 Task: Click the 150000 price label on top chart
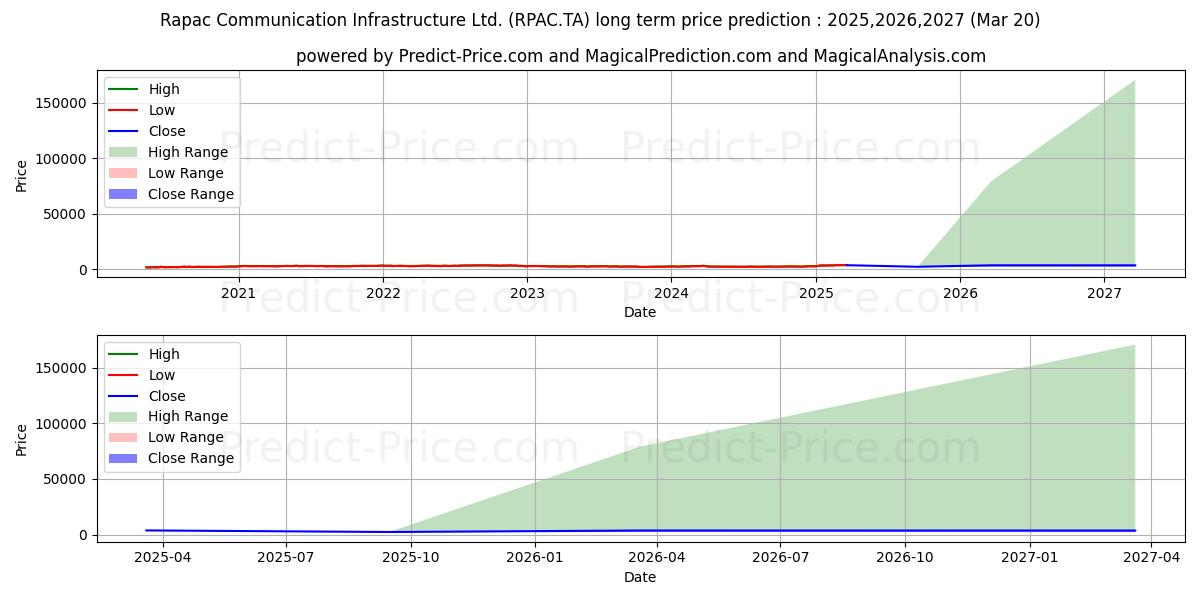coord(62,103)
